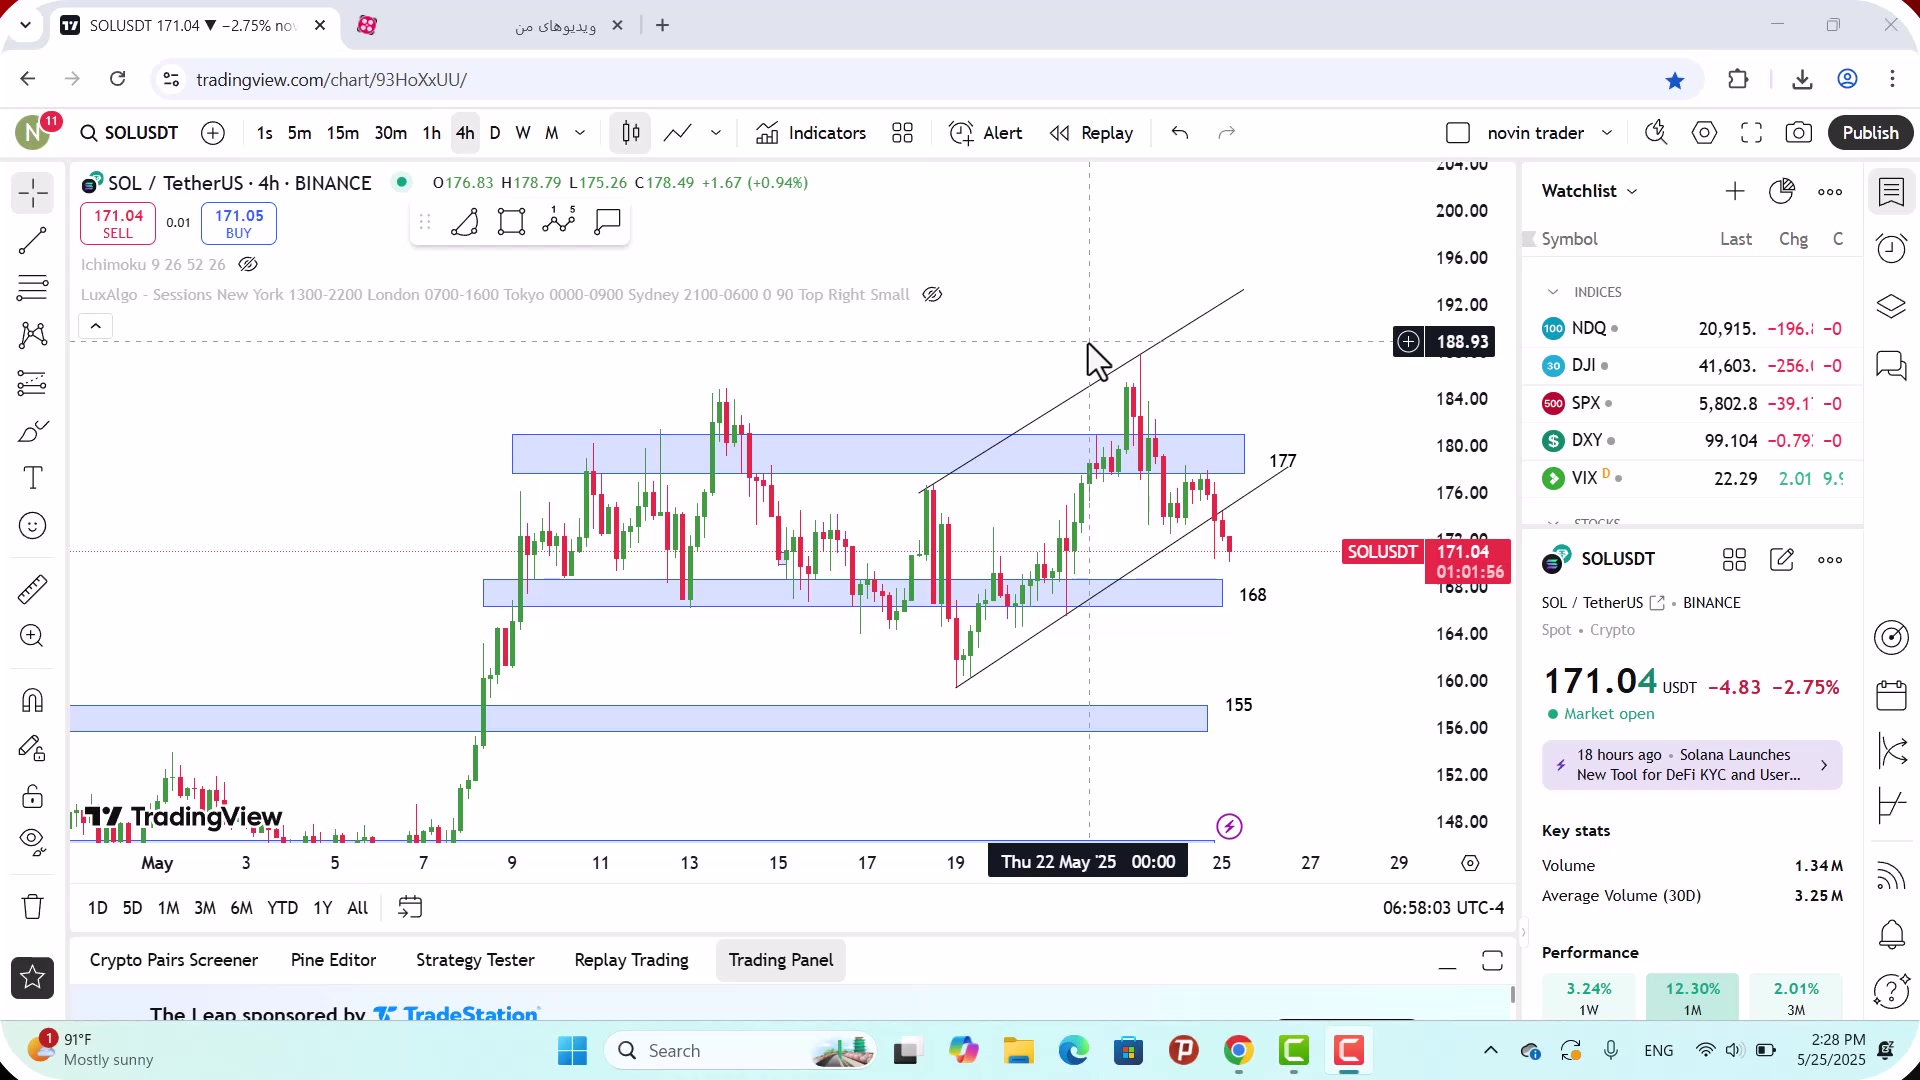Open candlestick chart style selector
Viewport: 1920px width, 1080px height.
point(631,133)
